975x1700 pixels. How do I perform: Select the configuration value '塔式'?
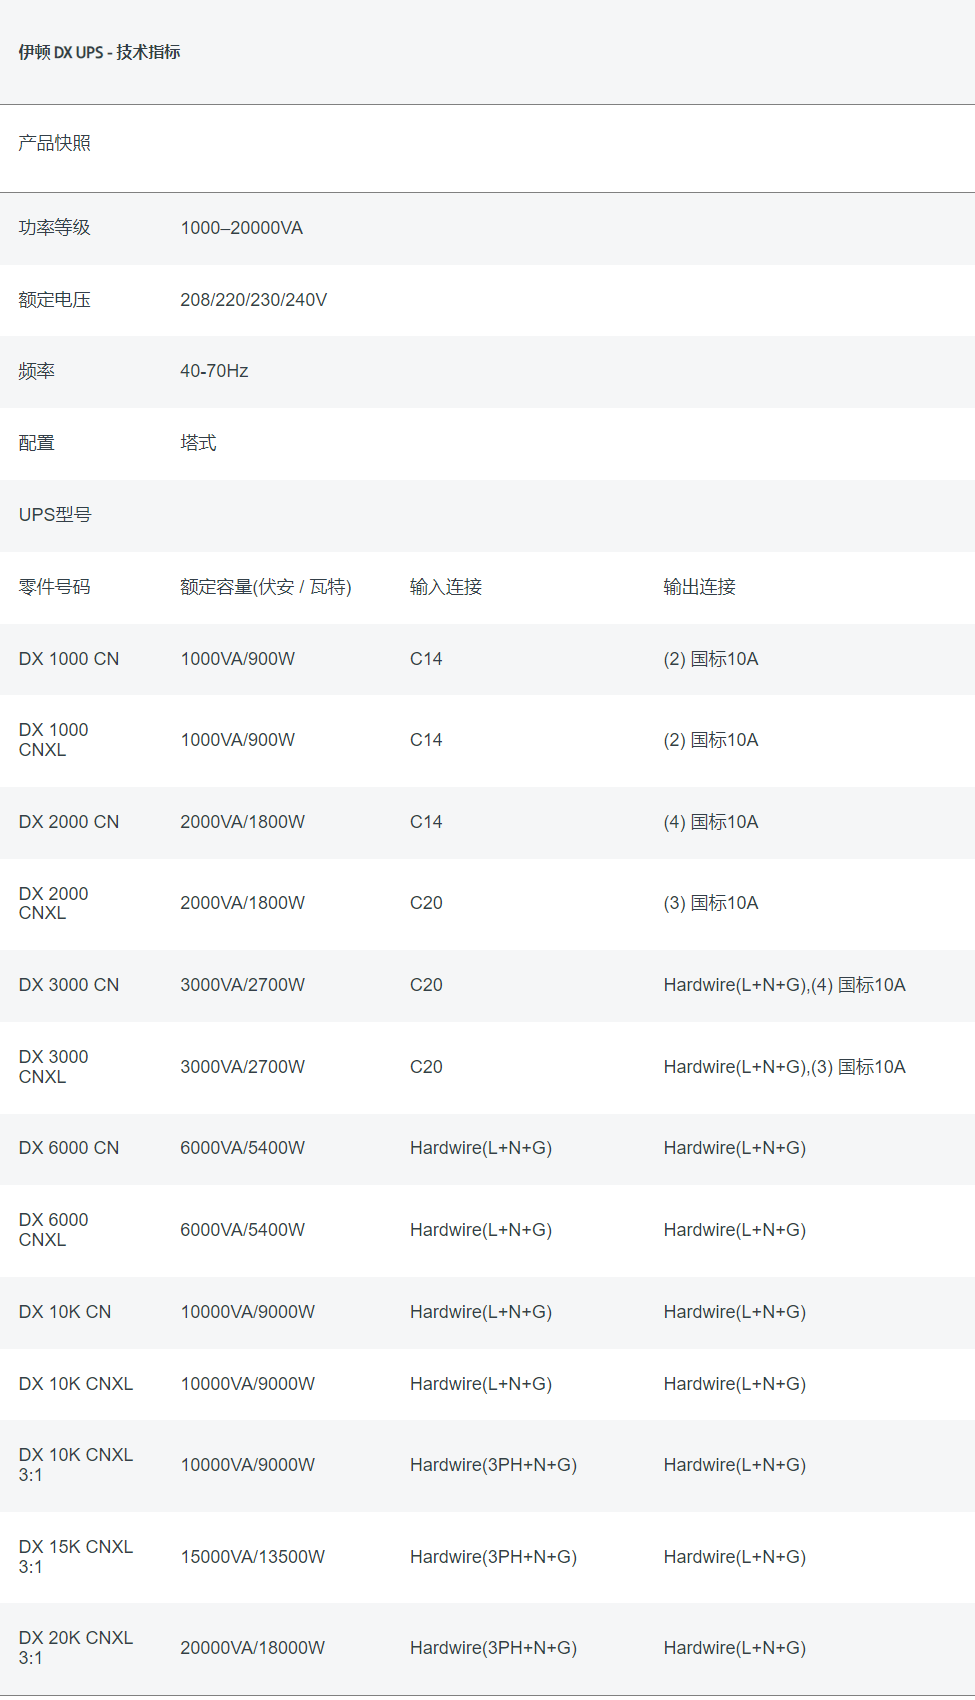[198, 443]
